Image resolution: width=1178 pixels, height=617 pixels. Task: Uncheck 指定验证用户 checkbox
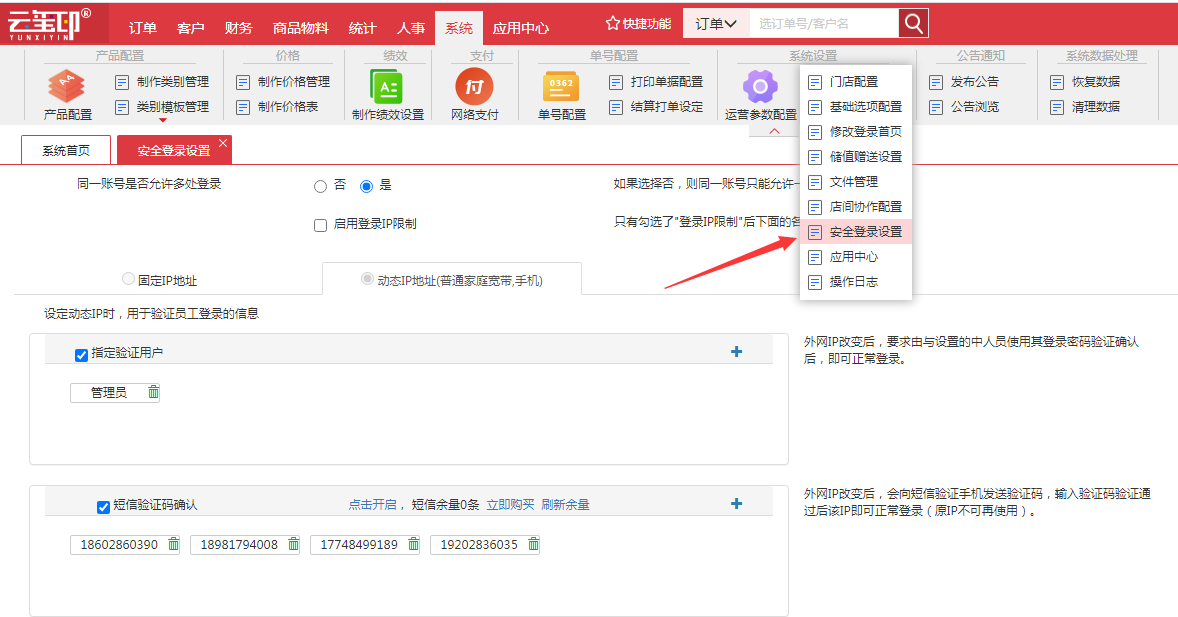81,355
